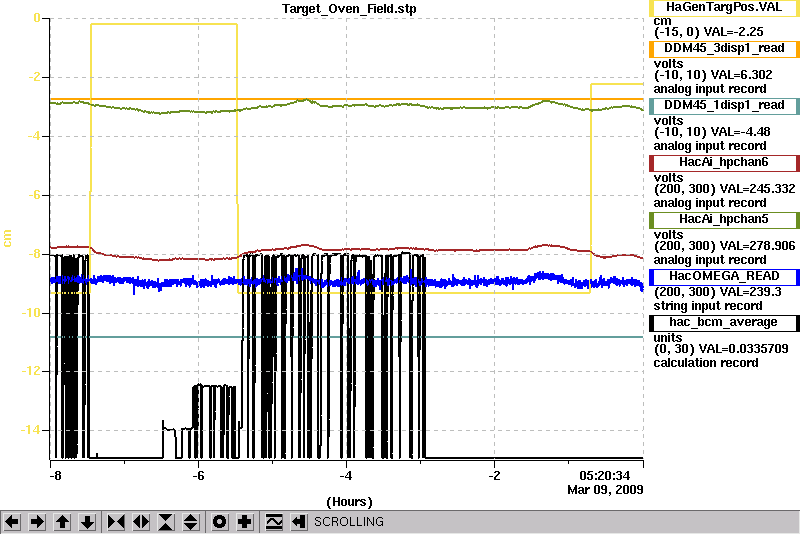This screenshot has height=534, width=800.
Task: Select the HacAi_hpchan6 legend entry
Action: [x=723, y=163]
